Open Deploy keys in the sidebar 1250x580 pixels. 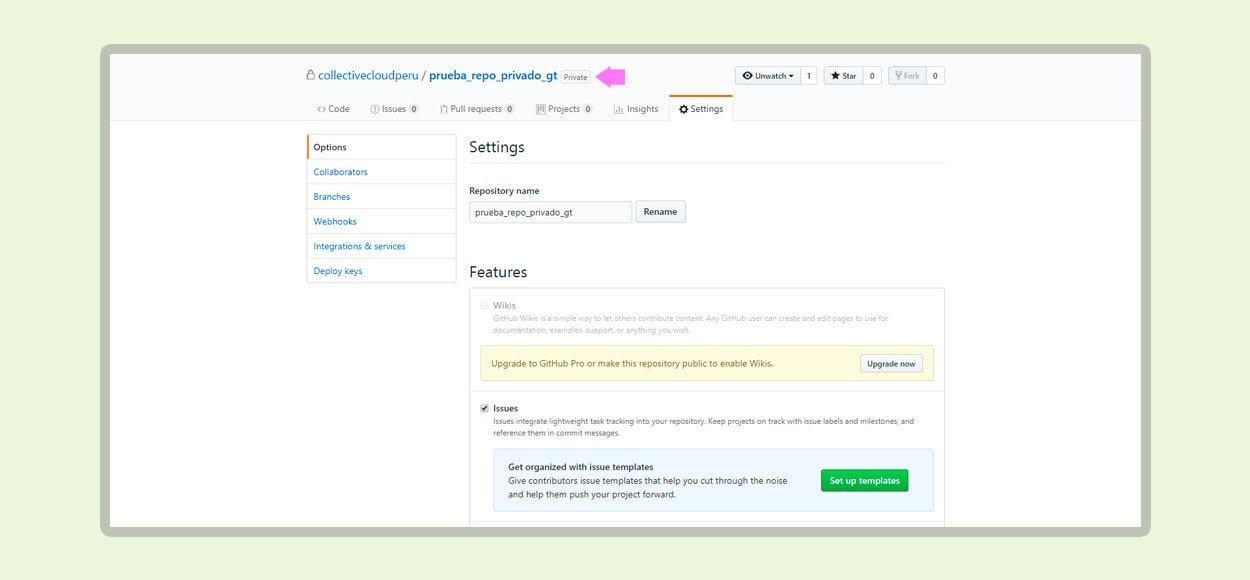[381, 271]
